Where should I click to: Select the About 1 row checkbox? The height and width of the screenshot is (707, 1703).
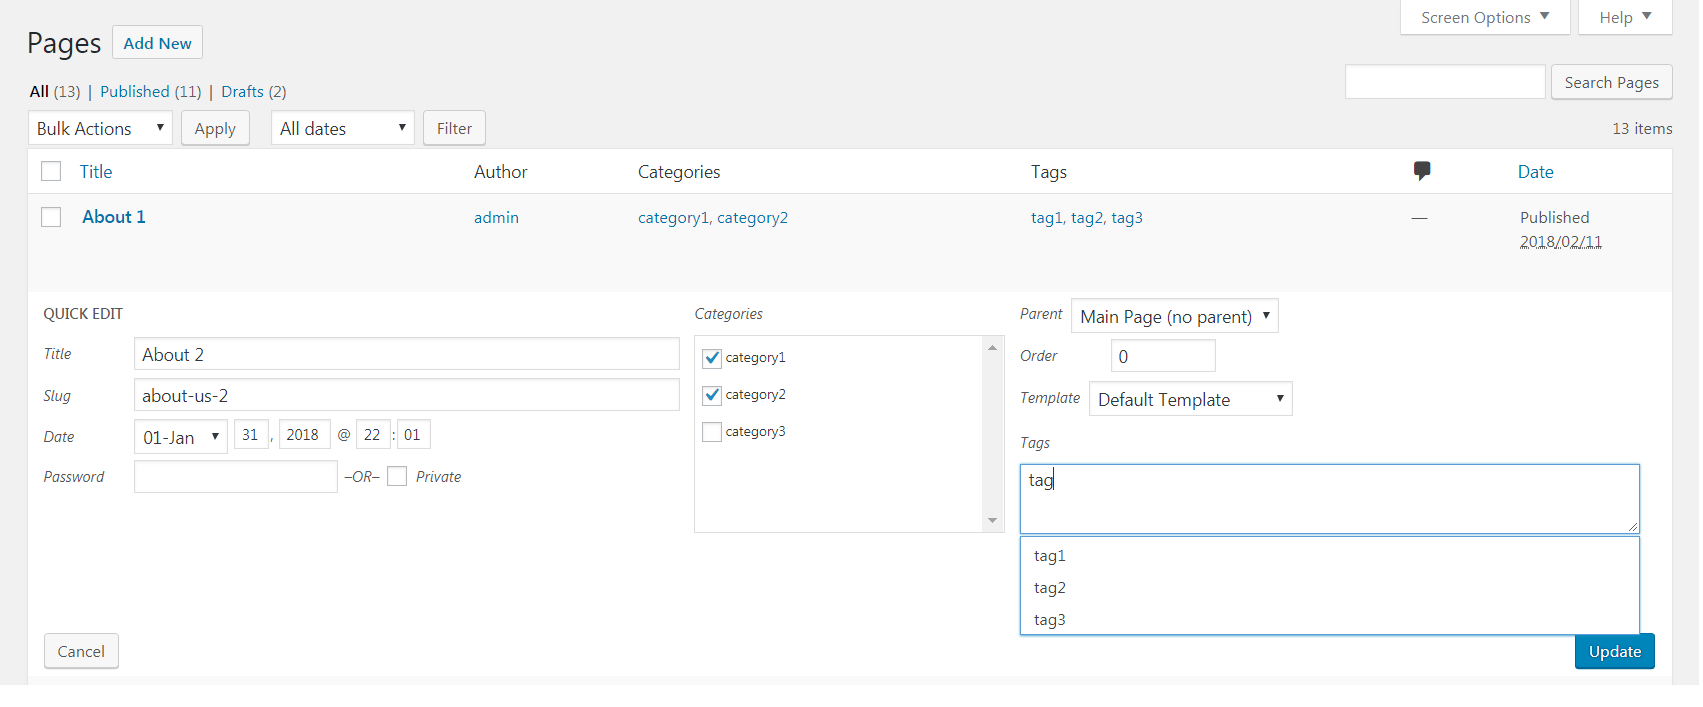tap(51, 217)
